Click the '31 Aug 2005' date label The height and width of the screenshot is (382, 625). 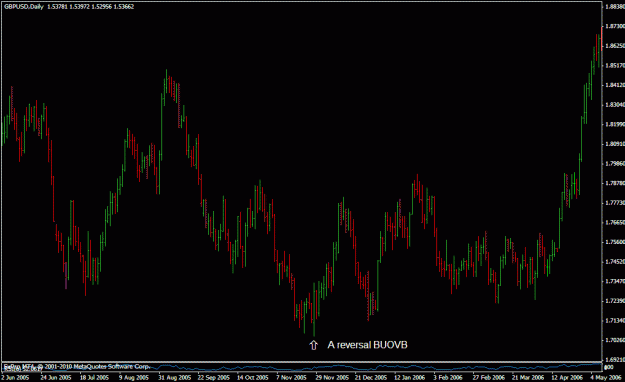click(x=174, y=377)
